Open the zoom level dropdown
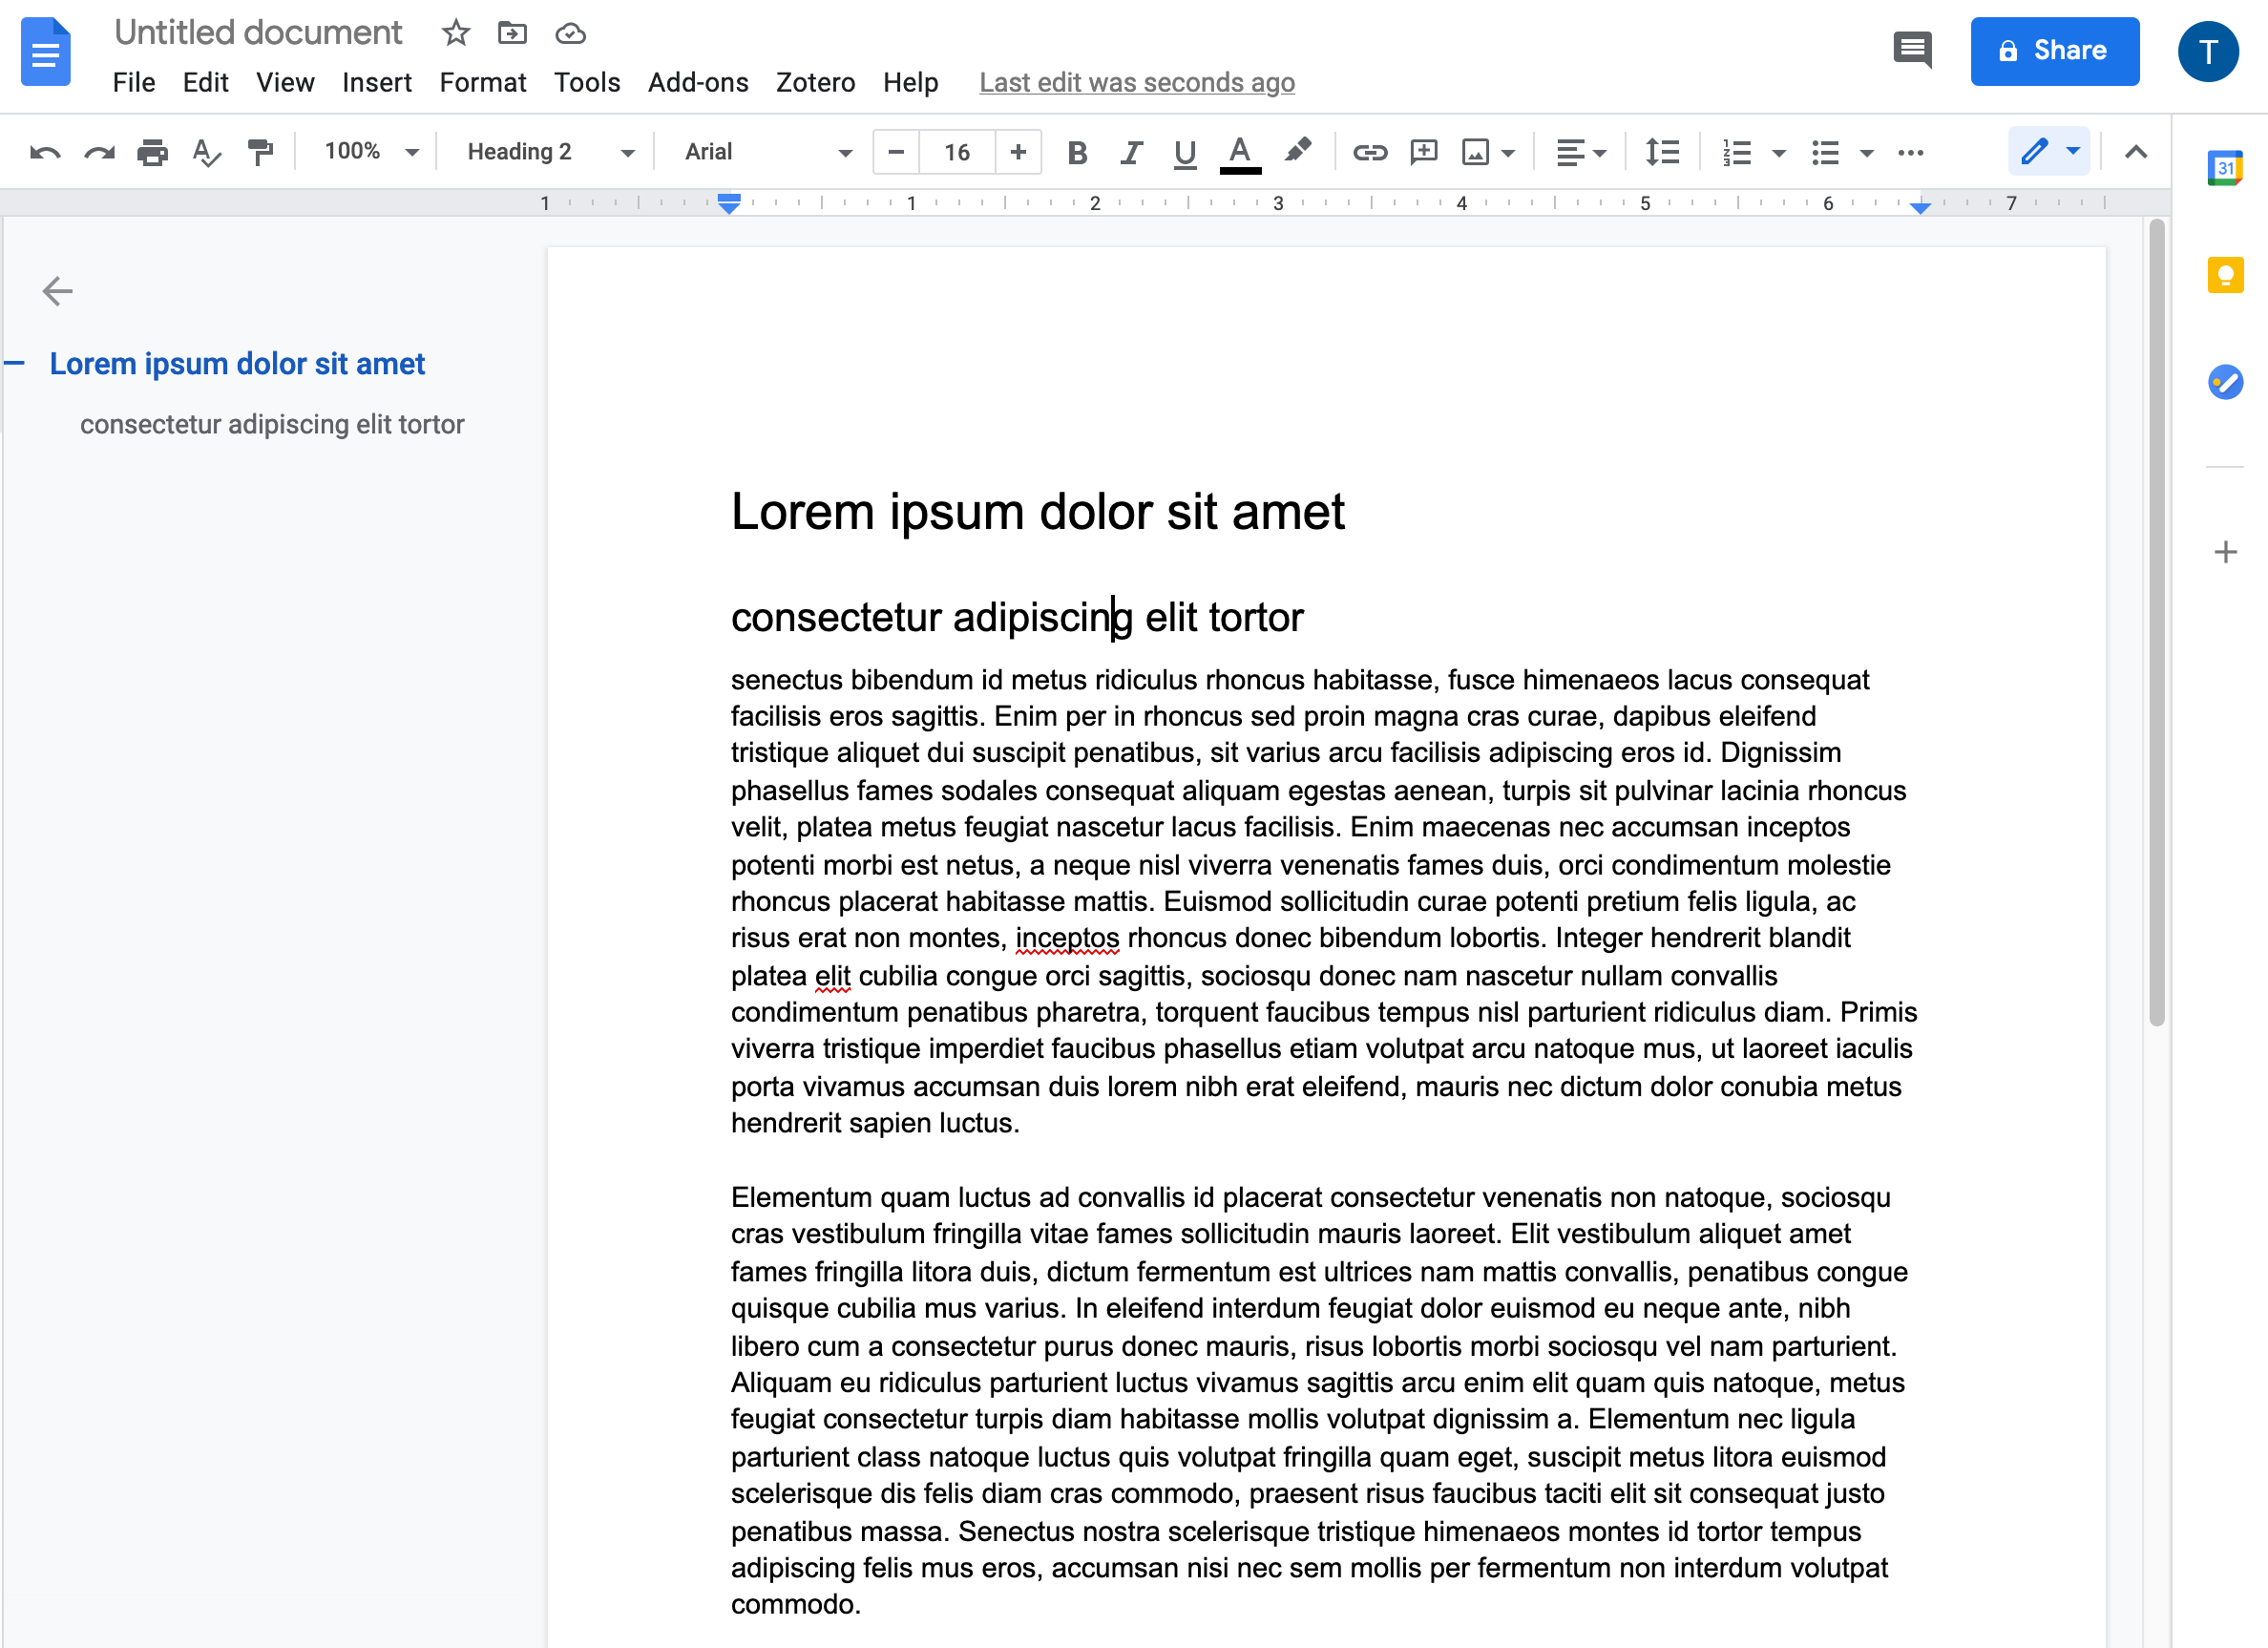Viewport: 2268px width, 1648px height. (367, 152)
